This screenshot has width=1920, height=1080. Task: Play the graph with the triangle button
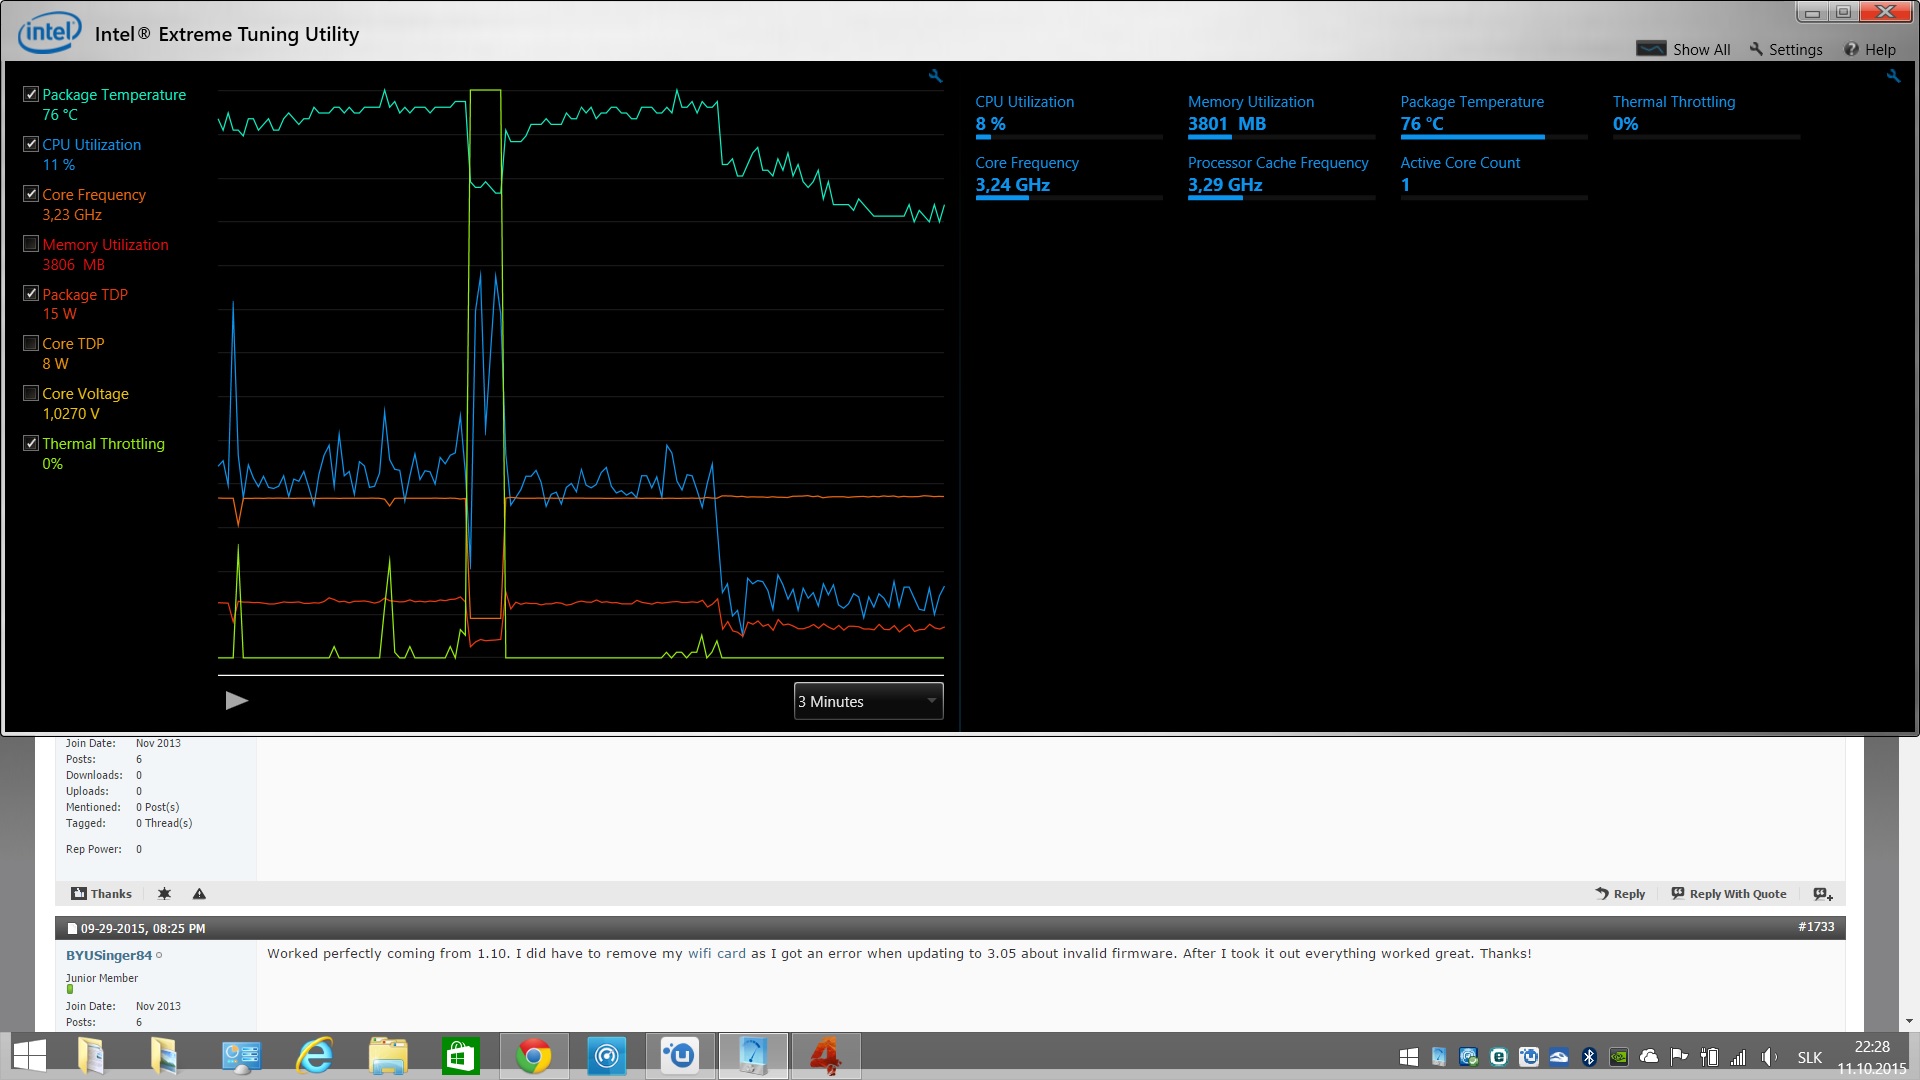tap(237, 700)
